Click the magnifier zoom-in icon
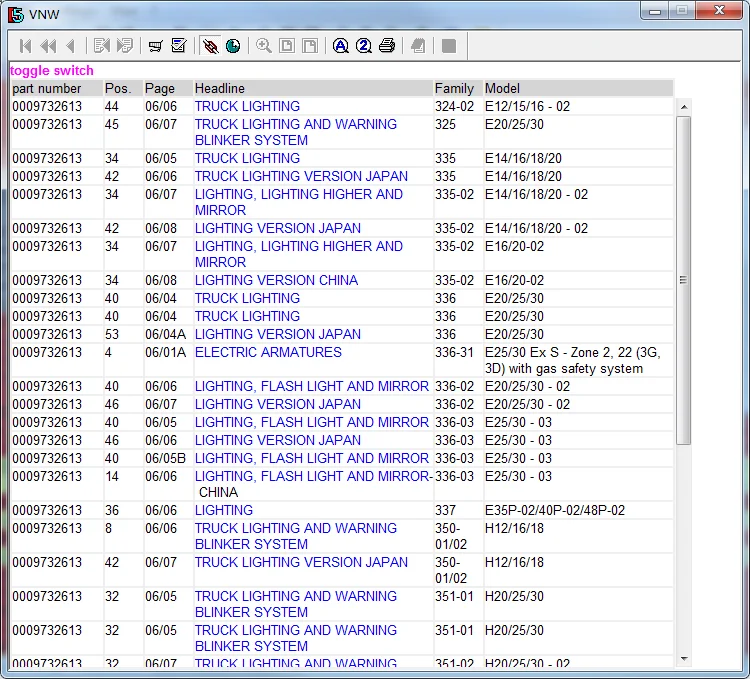 [264, 46]
